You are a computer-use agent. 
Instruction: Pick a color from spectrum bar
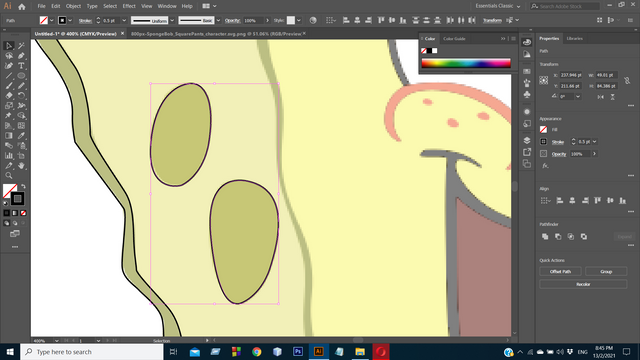click(x=466, y=63)
